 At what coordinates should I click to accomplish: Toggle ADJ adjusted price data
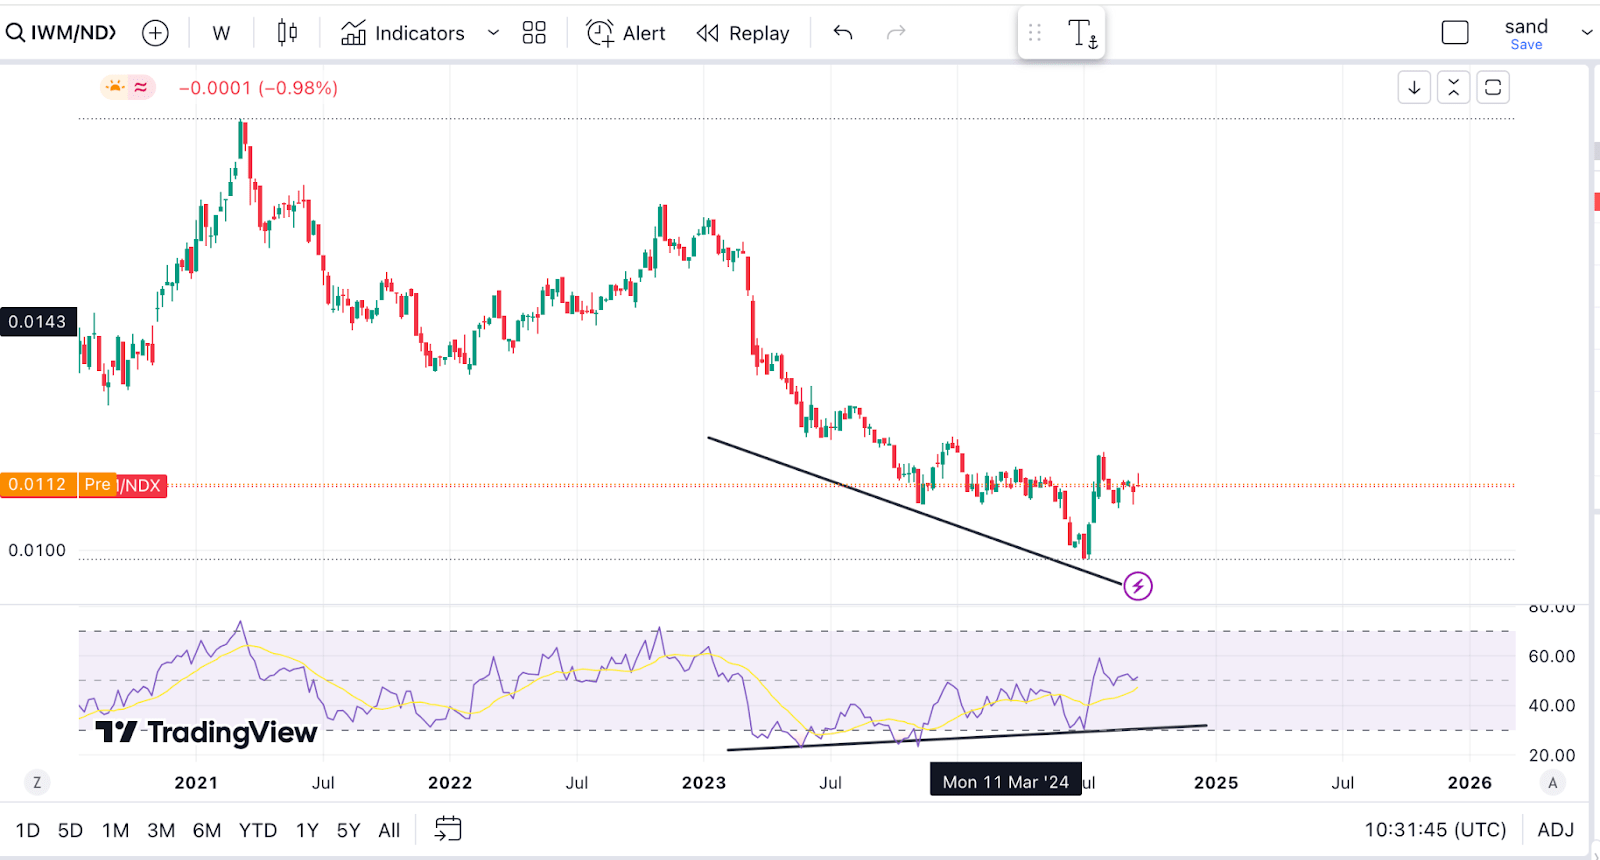tap(1555, 830)
